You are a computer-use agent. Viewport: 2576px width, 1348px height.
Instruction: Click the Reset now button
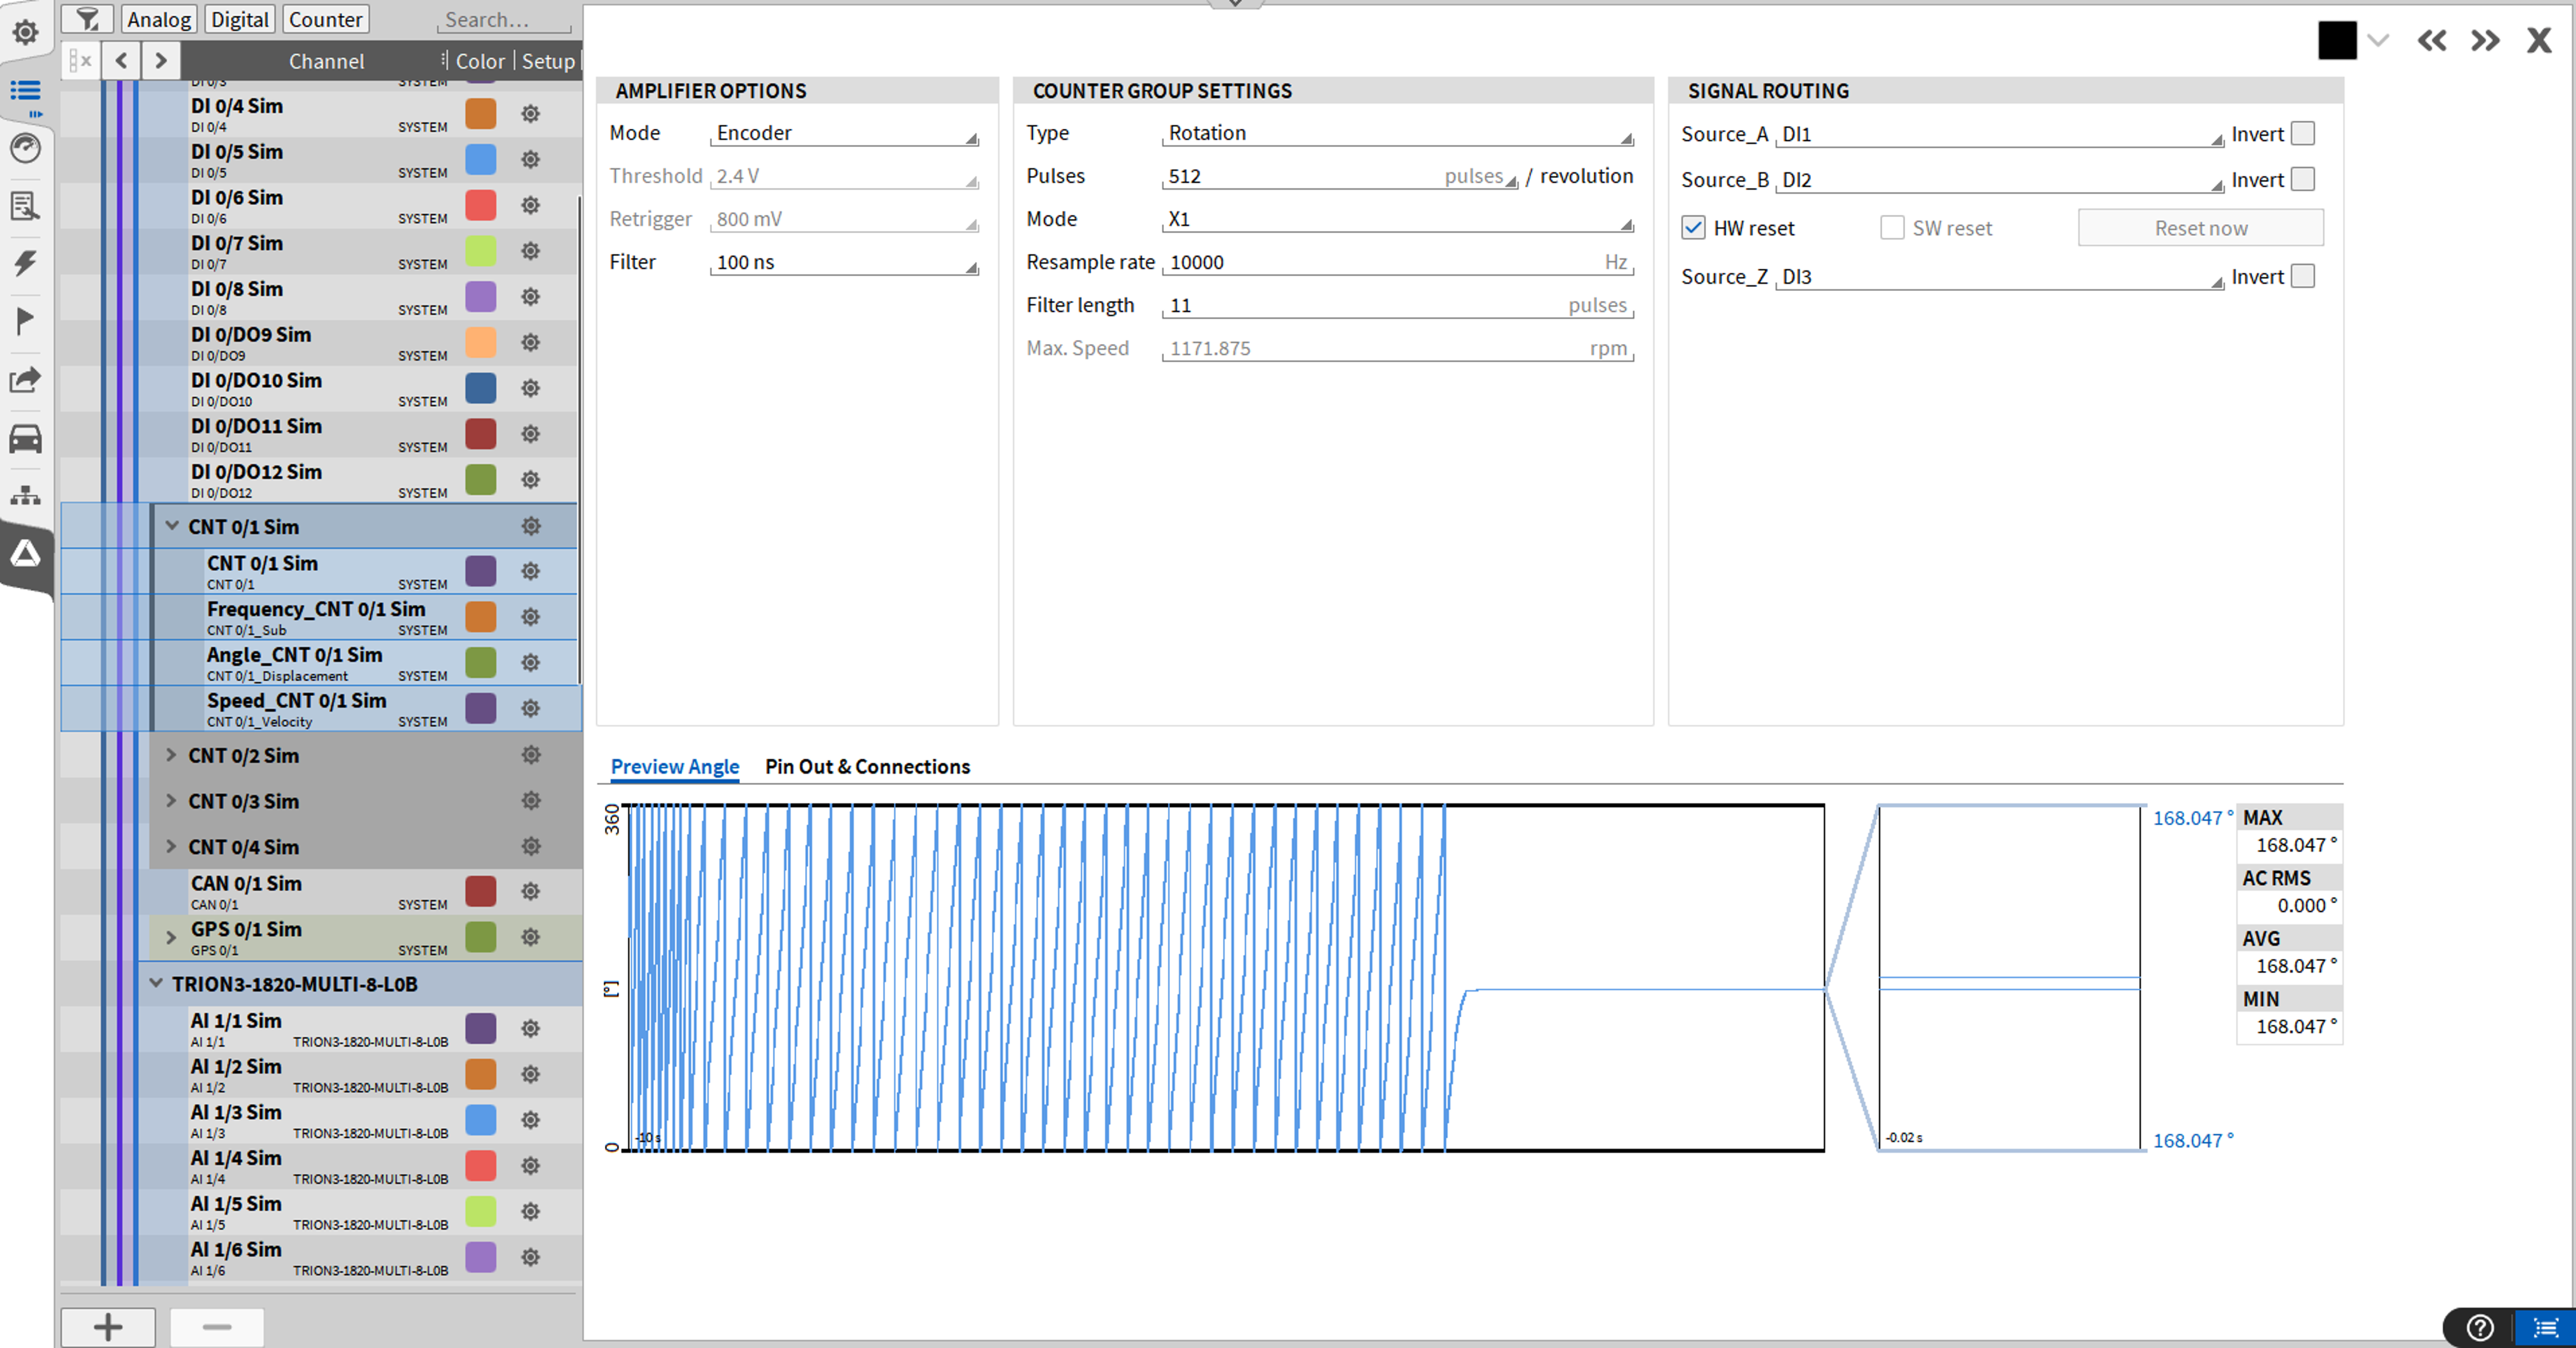[2201, 228]
